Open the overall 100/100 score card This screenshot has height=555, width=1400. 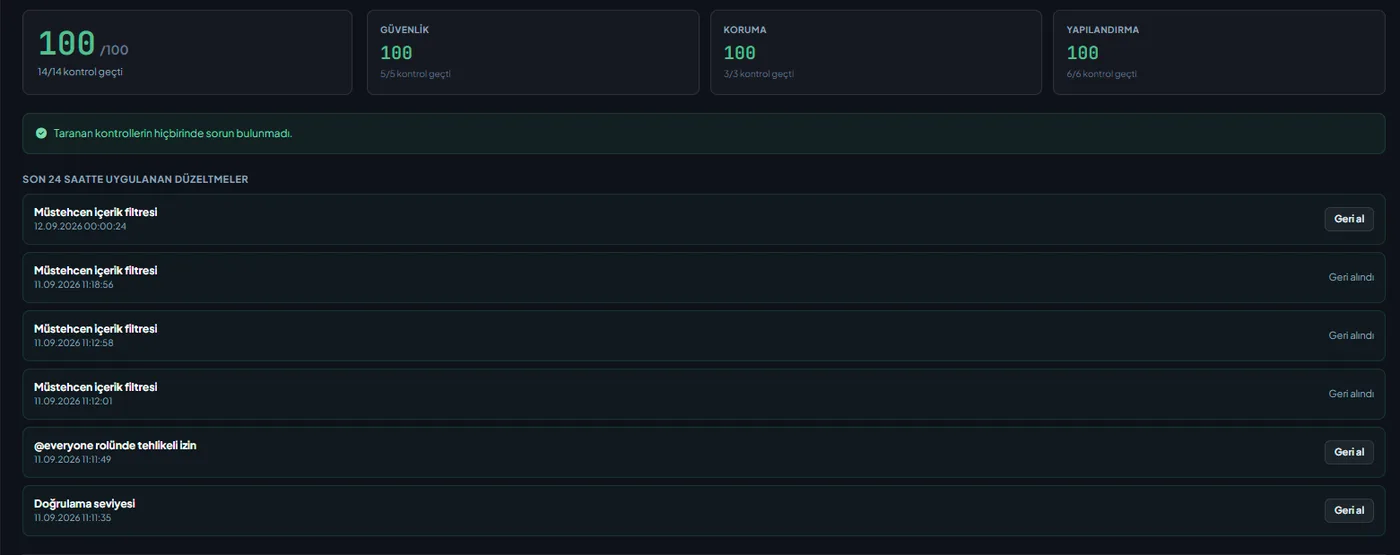pyautogui.click(x=187, y=52)
